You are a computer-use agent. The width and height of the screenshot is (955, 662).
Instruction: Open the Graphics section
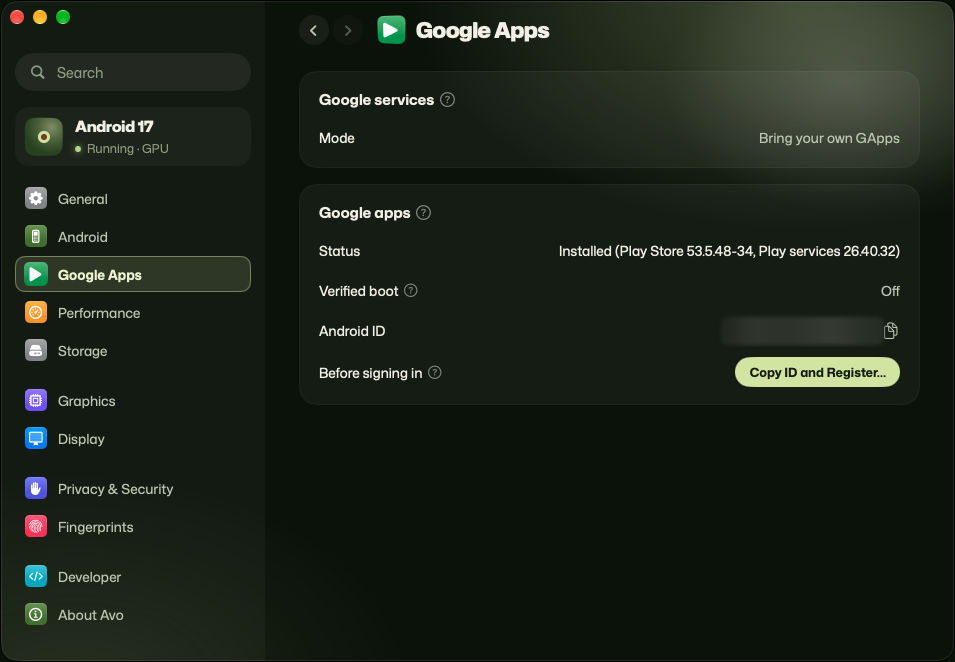tap(133, 401)
